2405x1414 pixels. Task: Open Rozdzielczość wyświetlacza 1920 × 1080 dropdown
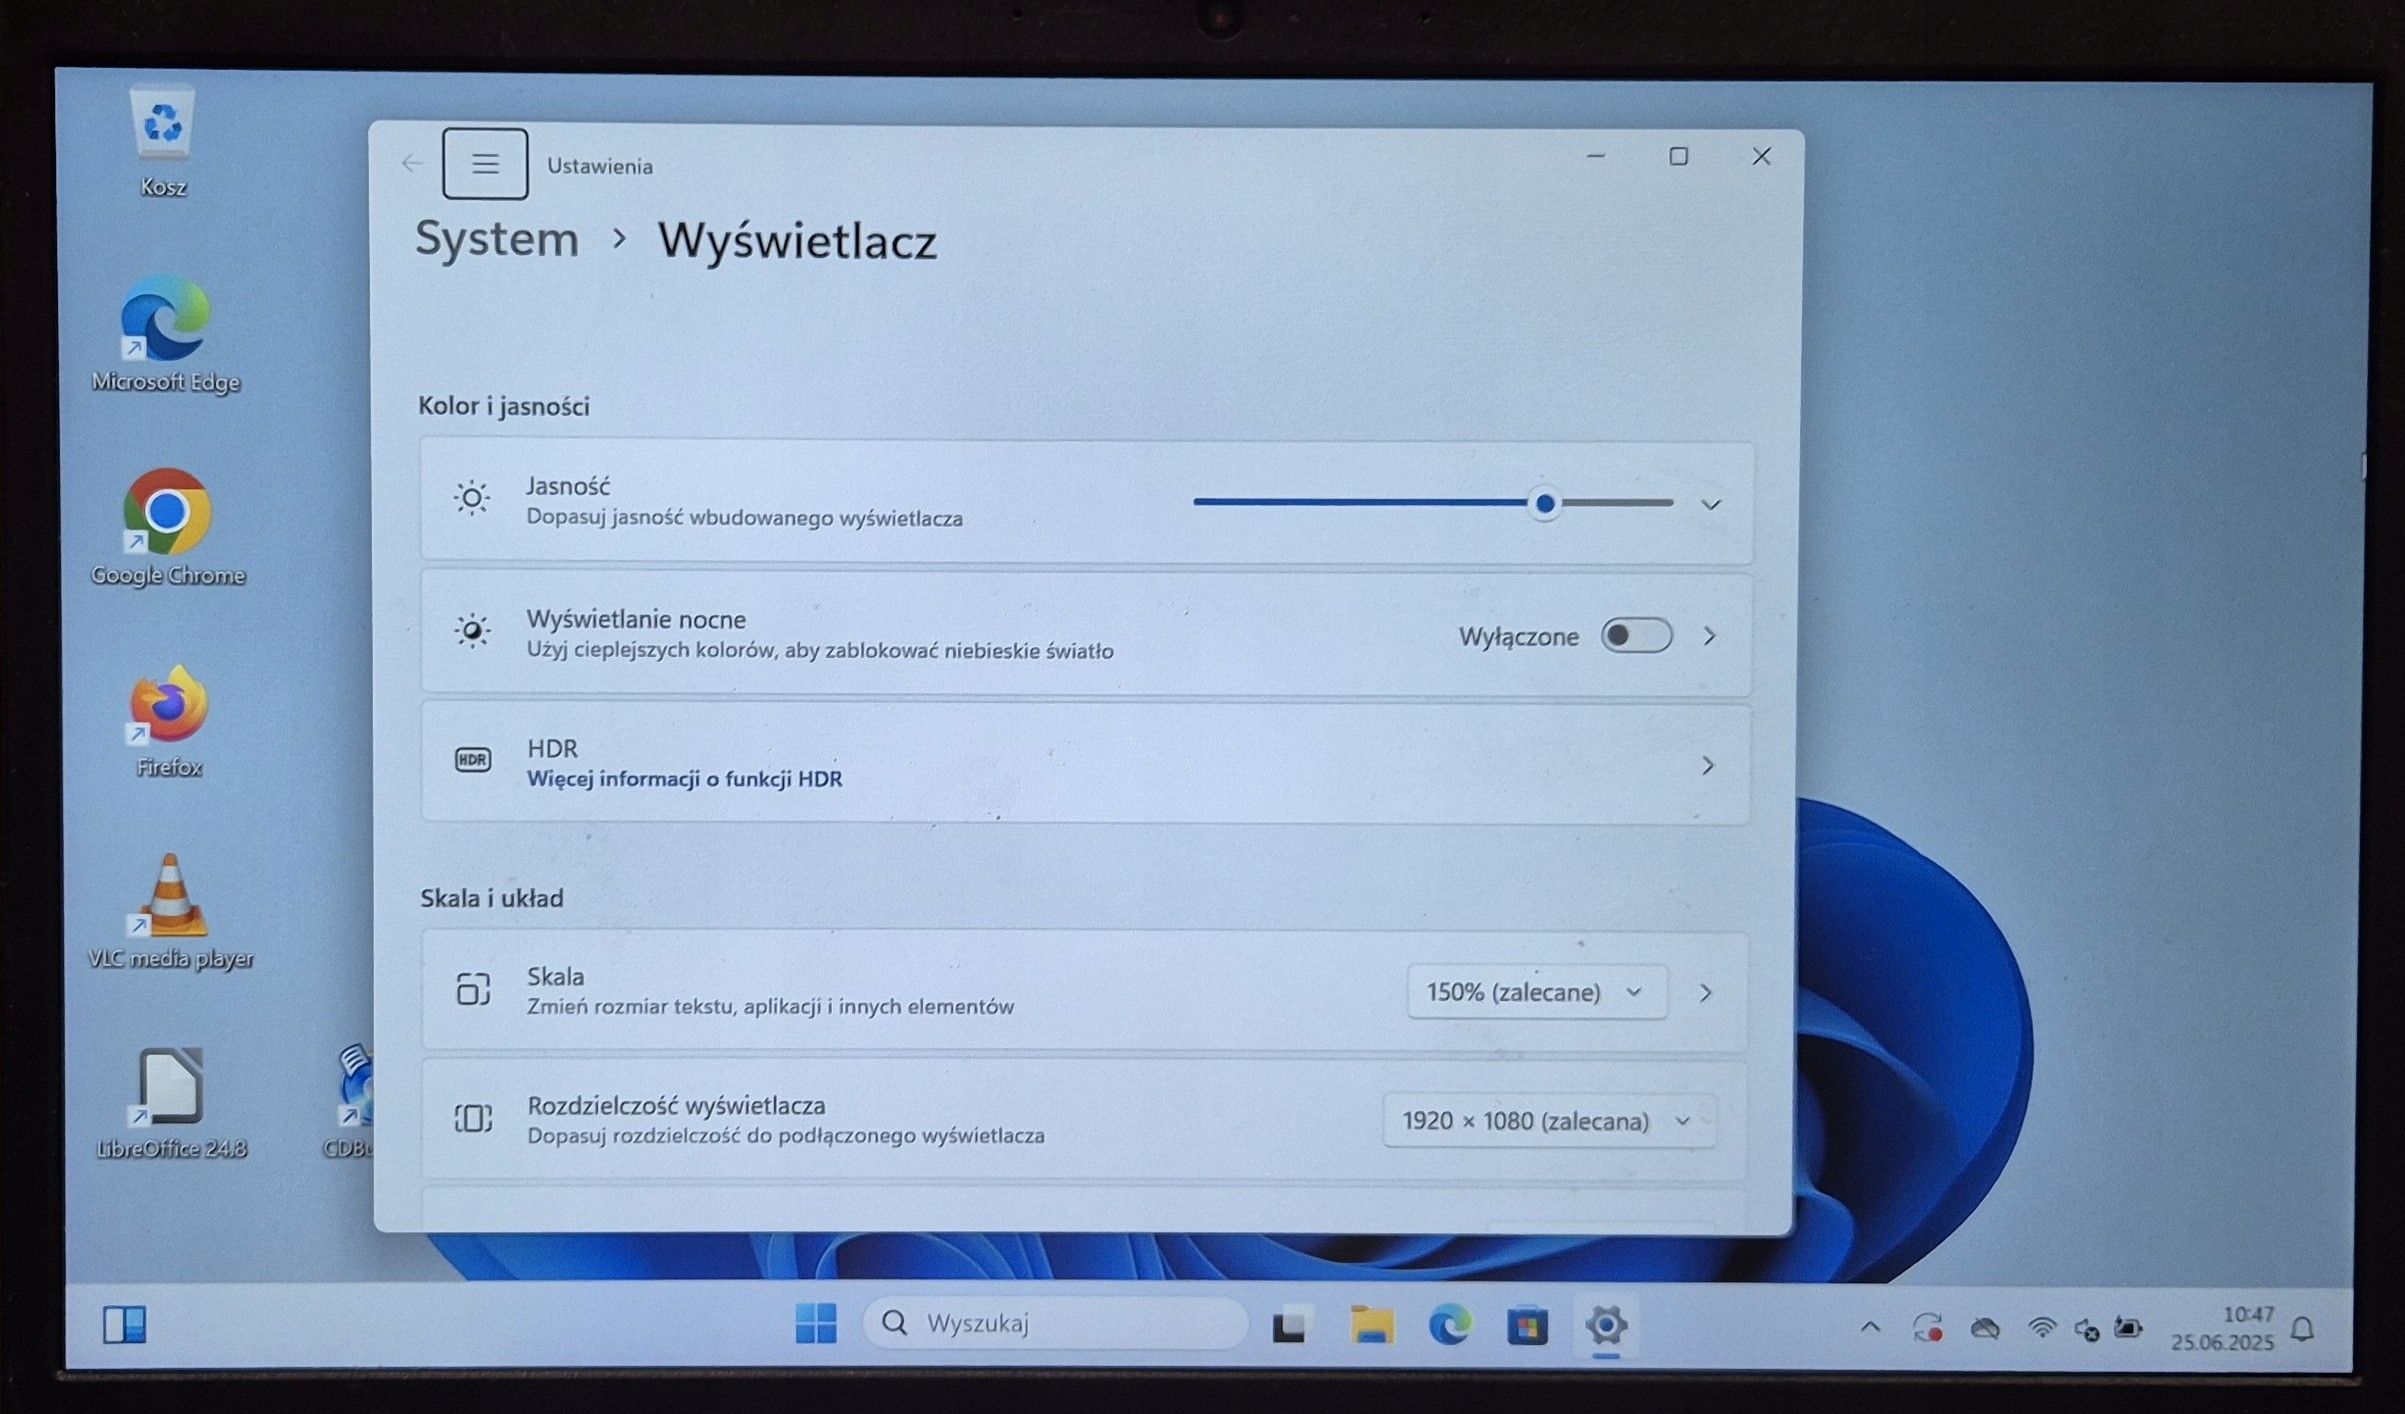(x=1548, y=1121)
